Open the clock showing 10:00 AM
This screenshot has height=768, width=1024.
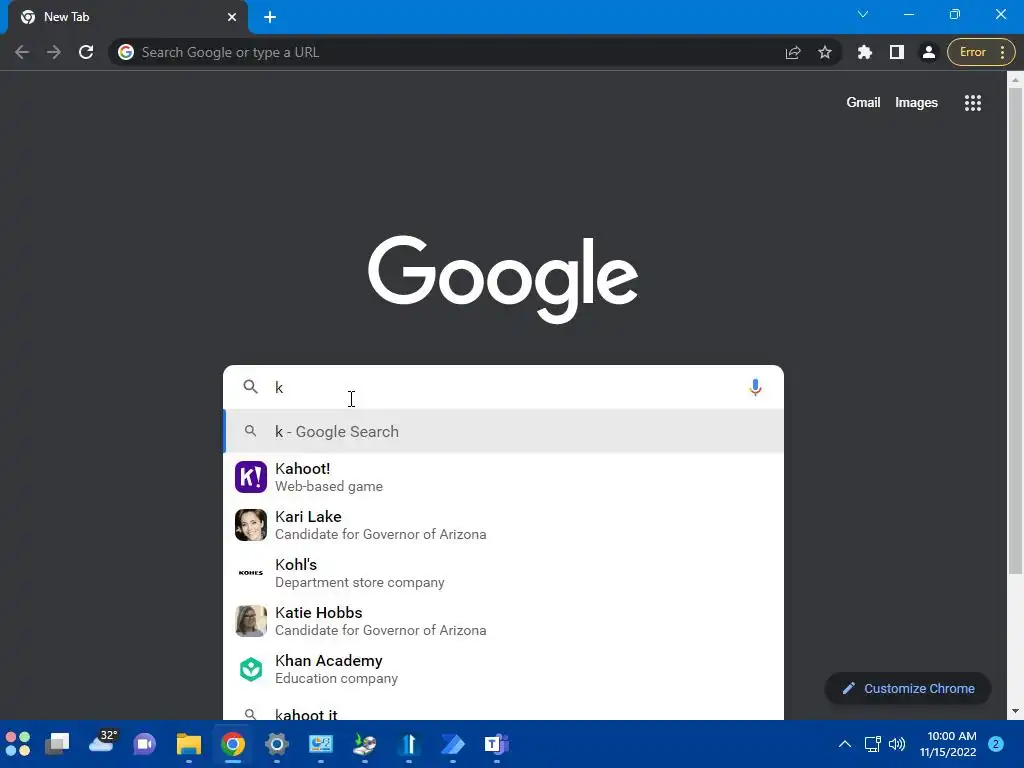(x=949, y=744)
